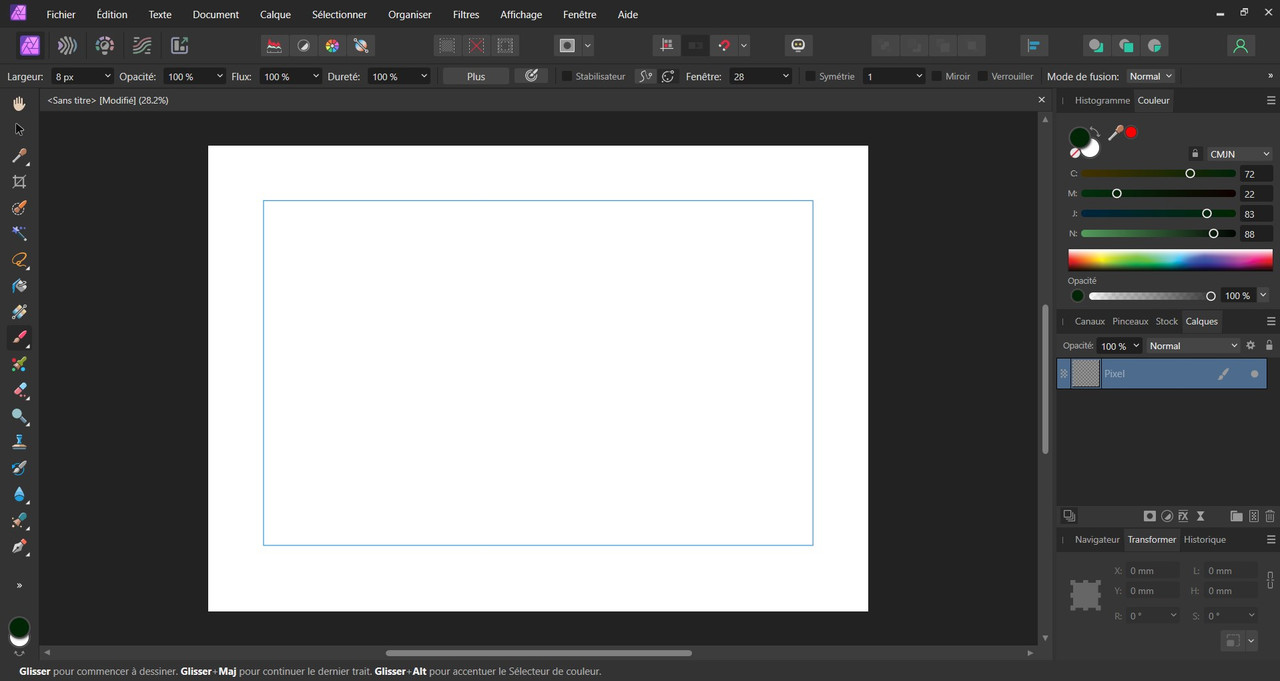
Task: Enable the Miroir checkbox
Action: click(937, 76)
